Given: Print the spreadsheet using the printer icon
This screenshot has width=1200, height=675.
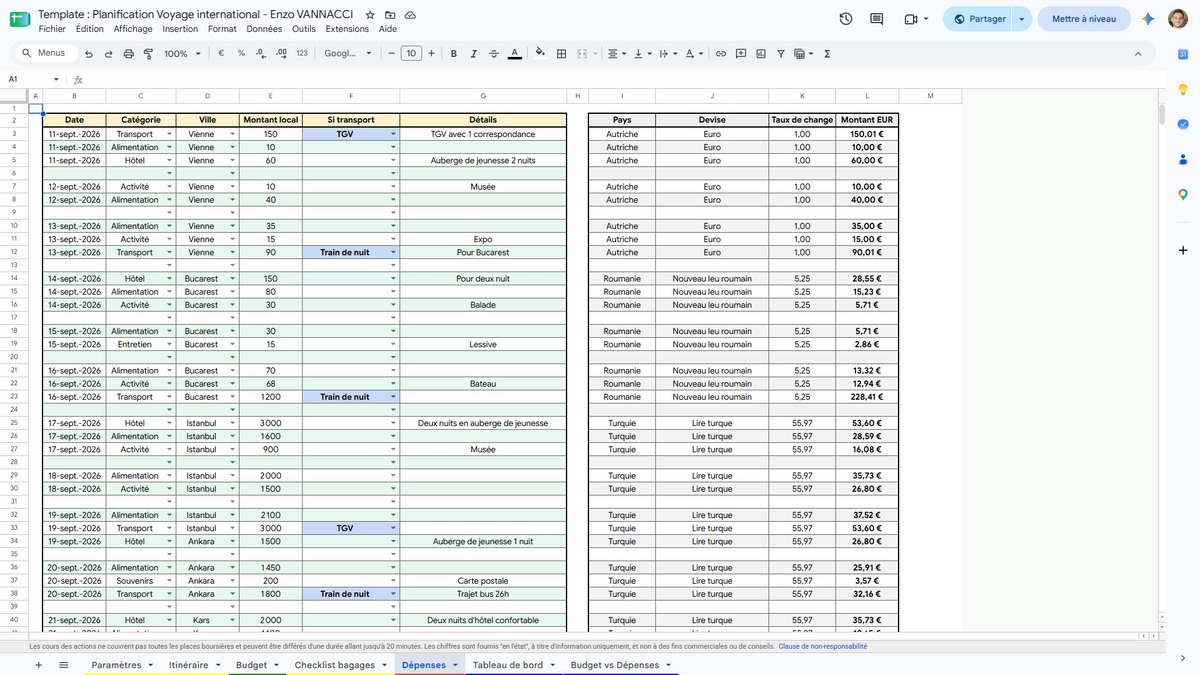Looking at the screenshot, I should (128, 54).
